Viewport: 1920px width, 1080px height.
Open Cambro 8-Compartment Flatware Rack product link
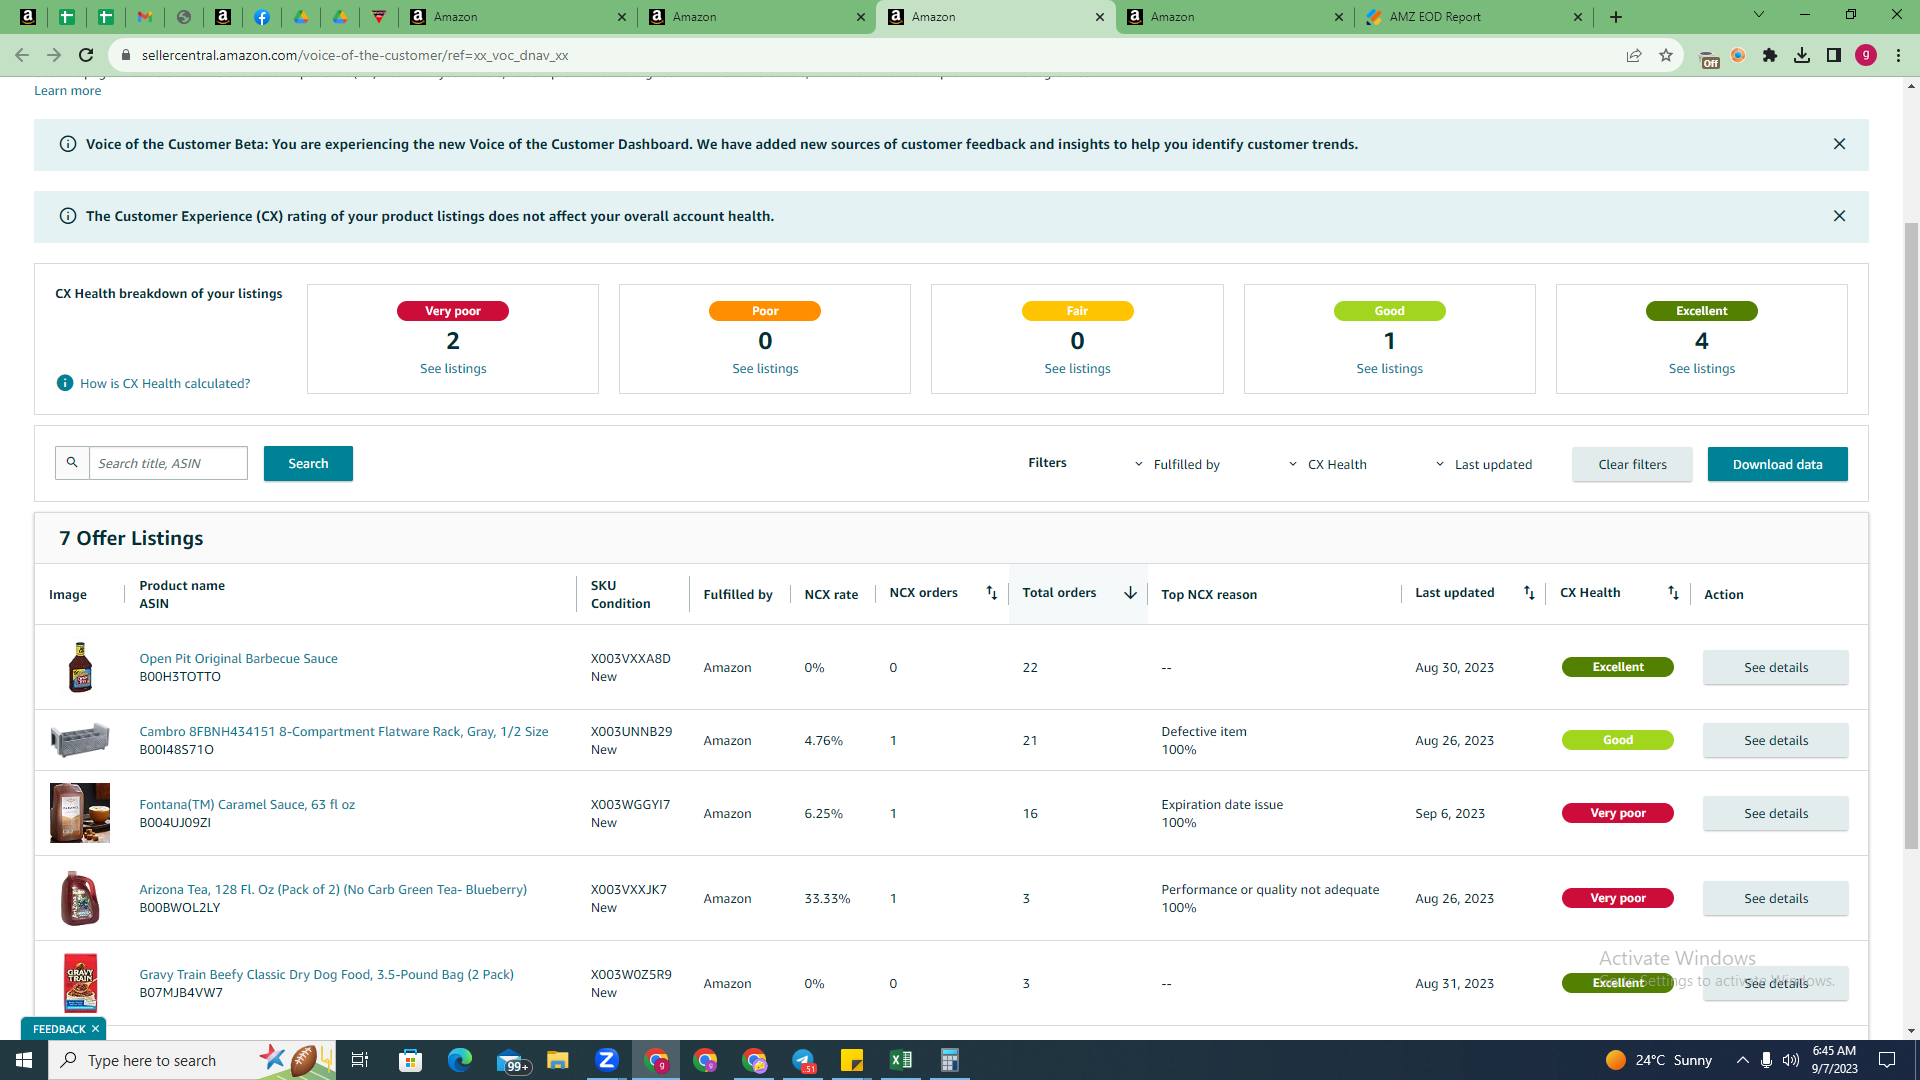click(x=343, y=731)
